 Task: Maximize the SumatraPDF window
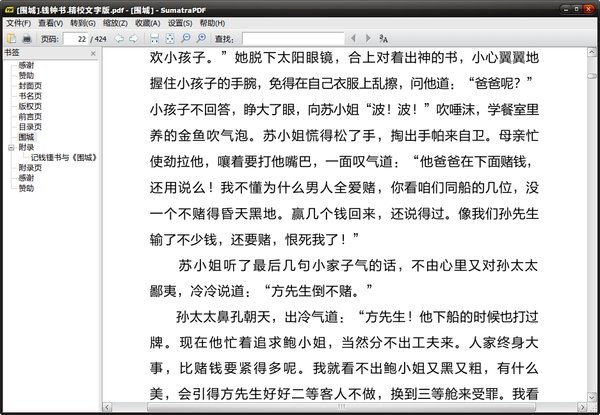click(577, 9)
